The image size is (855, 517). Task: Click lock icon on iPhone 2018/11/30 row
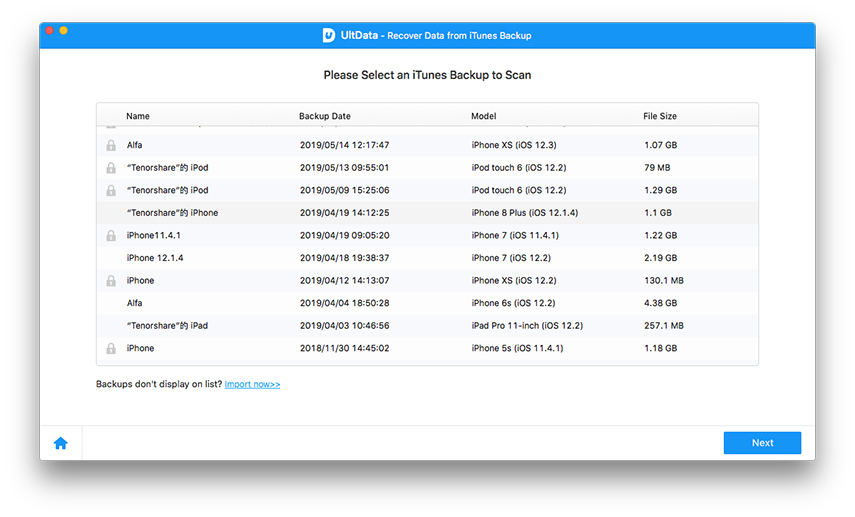pos(111,348)
